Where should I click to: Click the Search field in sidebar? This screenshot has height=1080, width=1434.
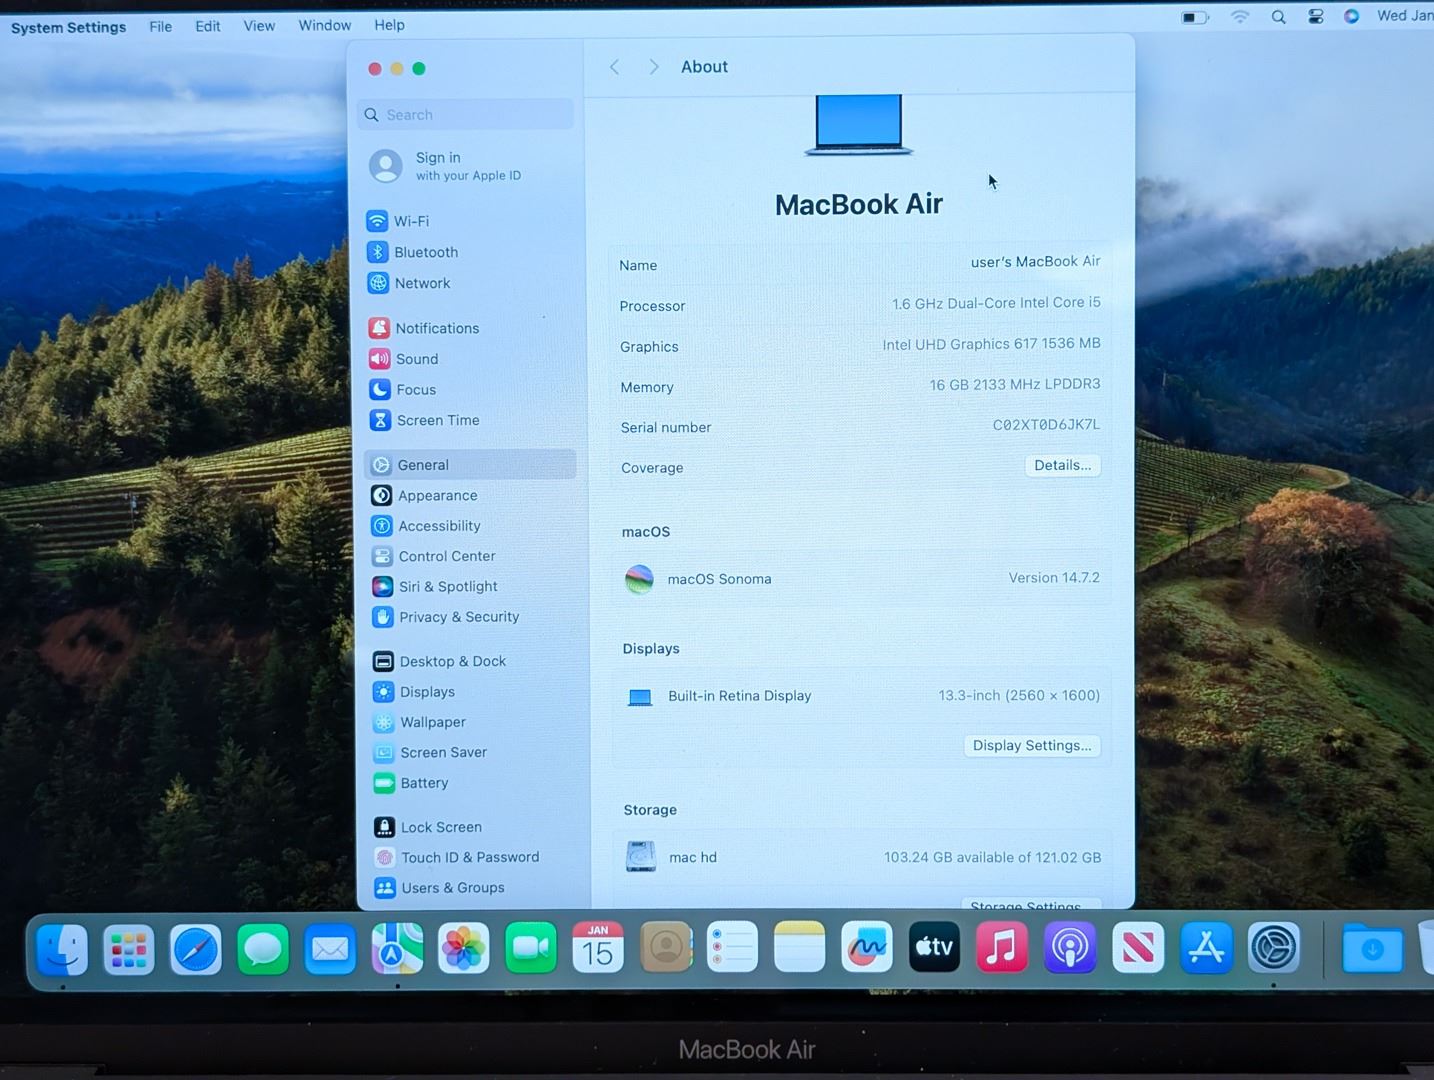466,115
